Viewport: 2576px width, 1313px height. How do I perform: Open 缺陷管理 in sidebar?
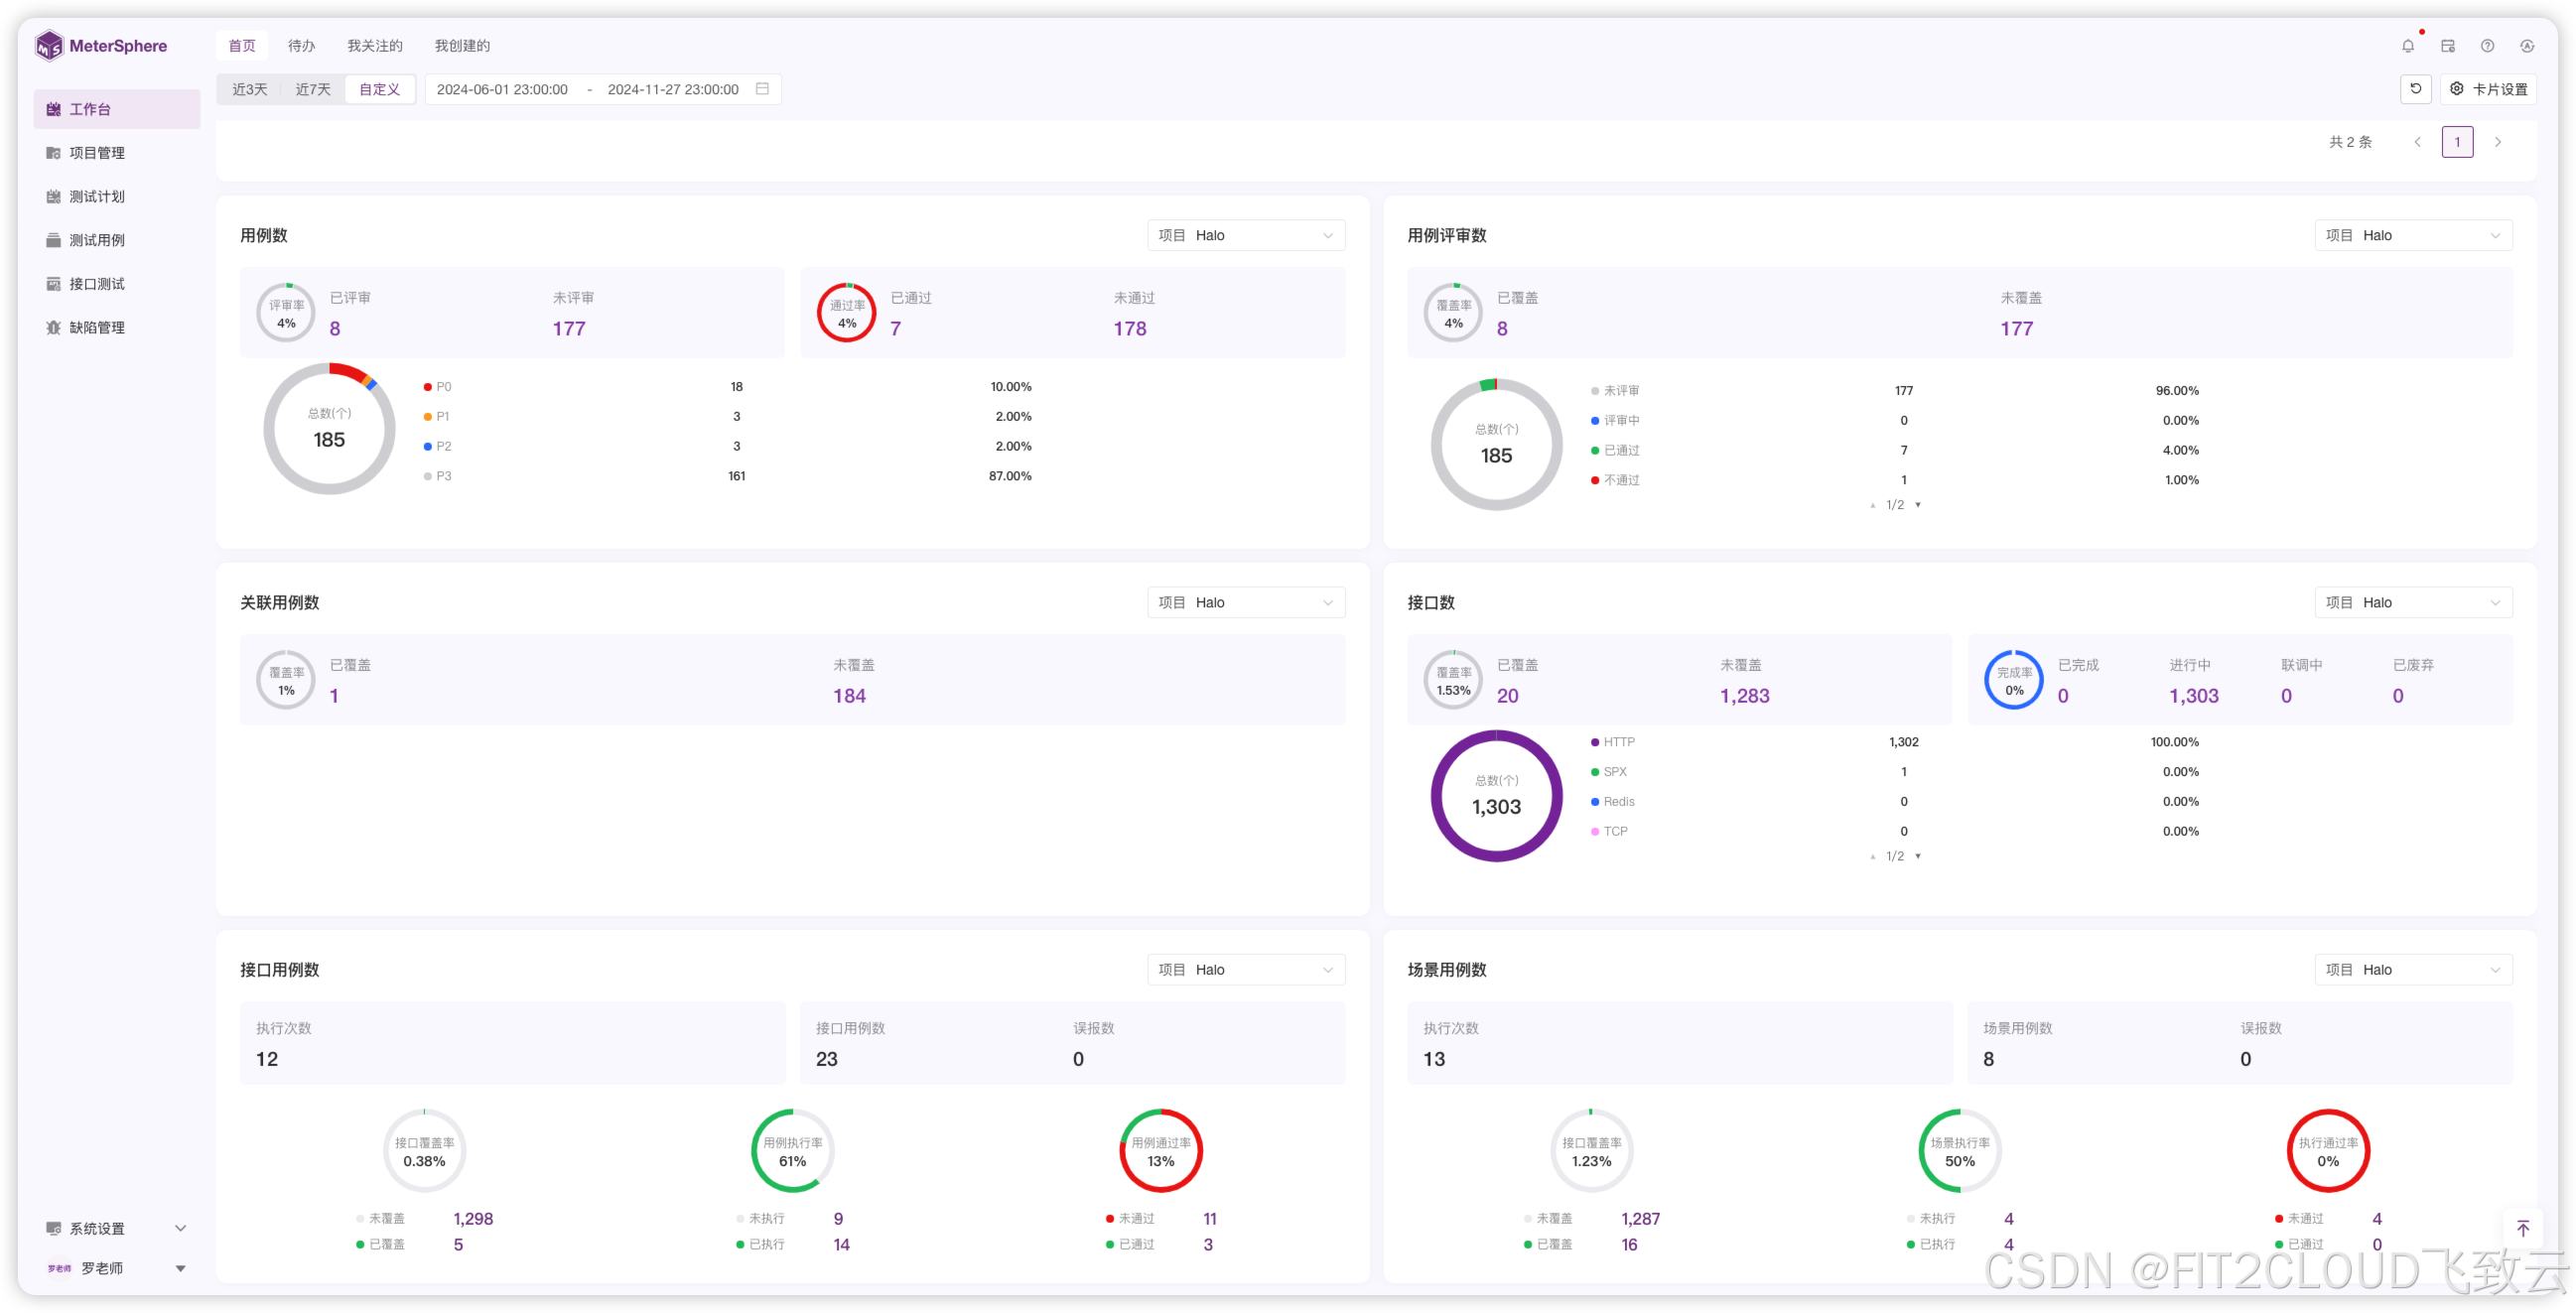117,328
